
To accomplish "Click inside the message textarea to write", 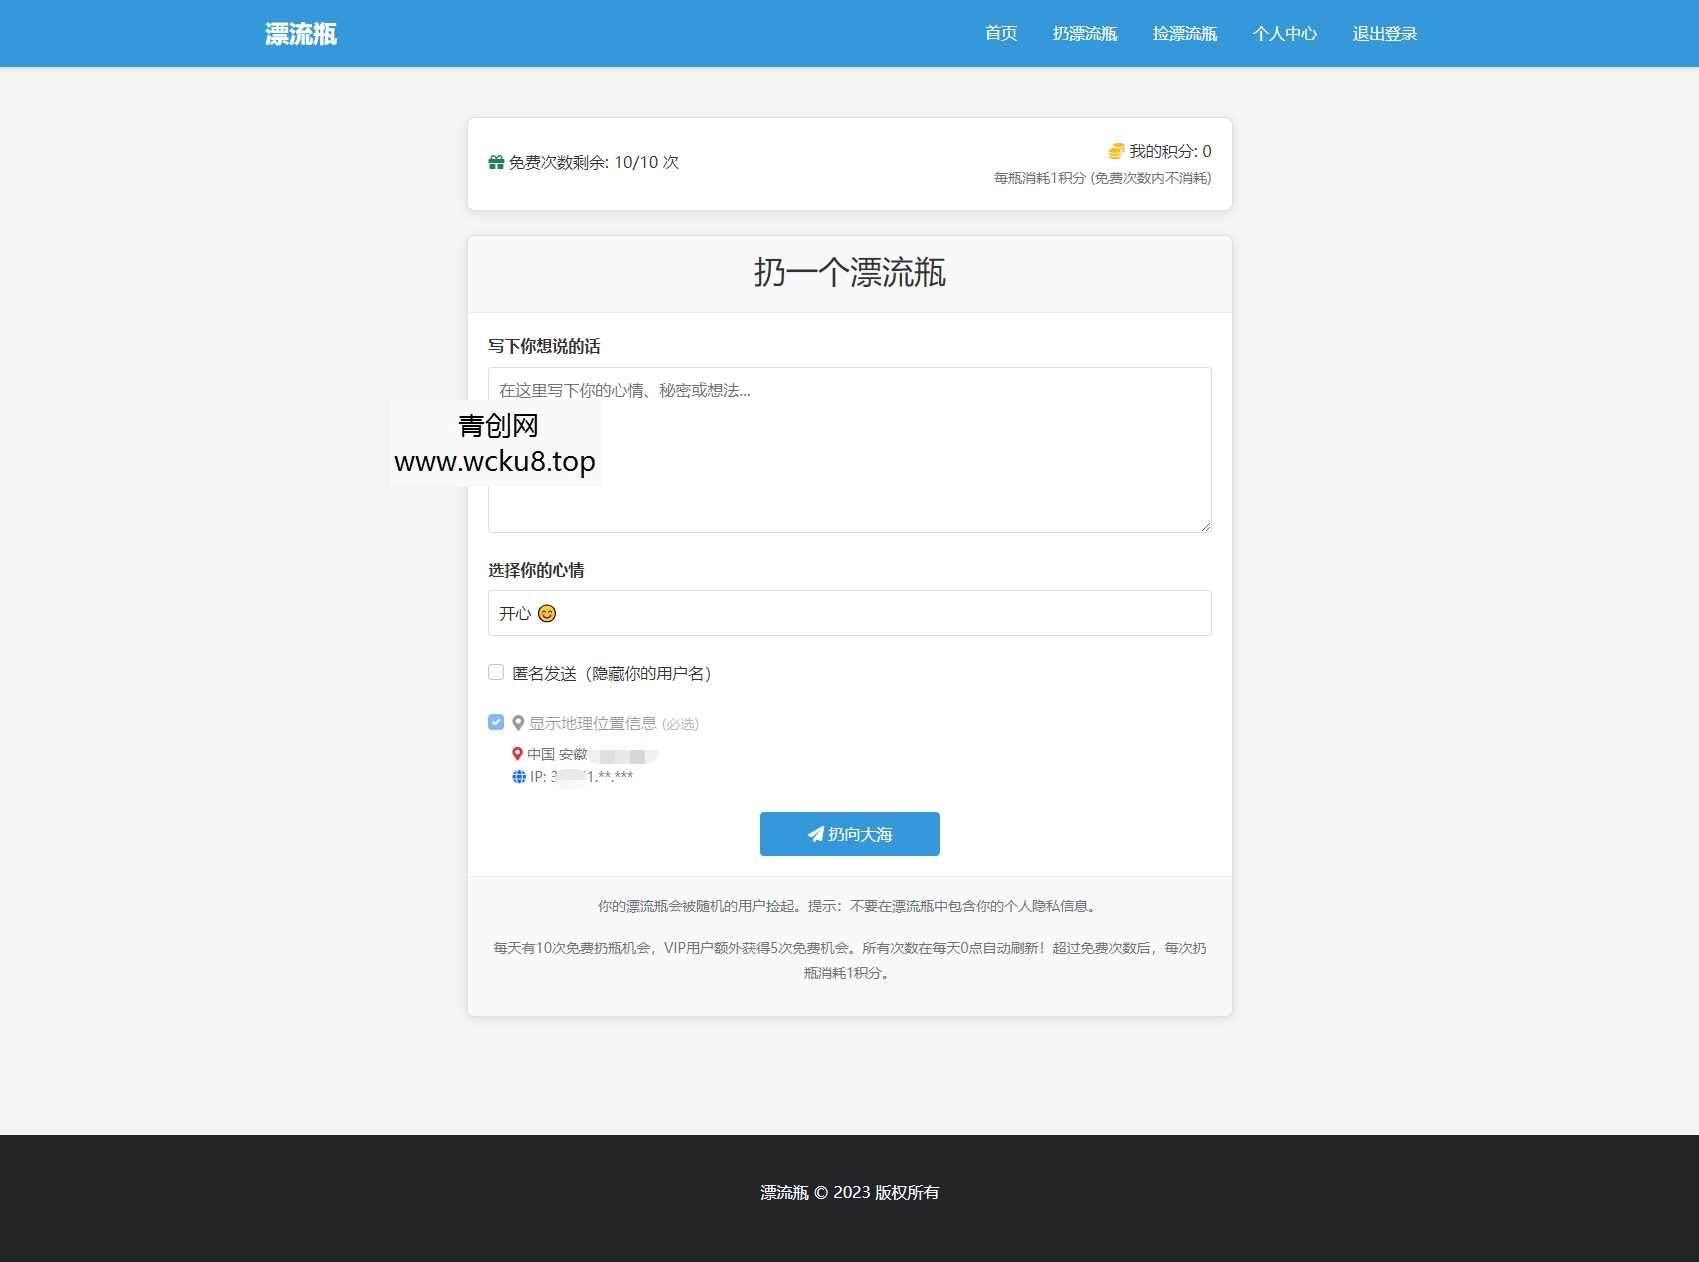I will pyautogui.click(x=848, y=448).
